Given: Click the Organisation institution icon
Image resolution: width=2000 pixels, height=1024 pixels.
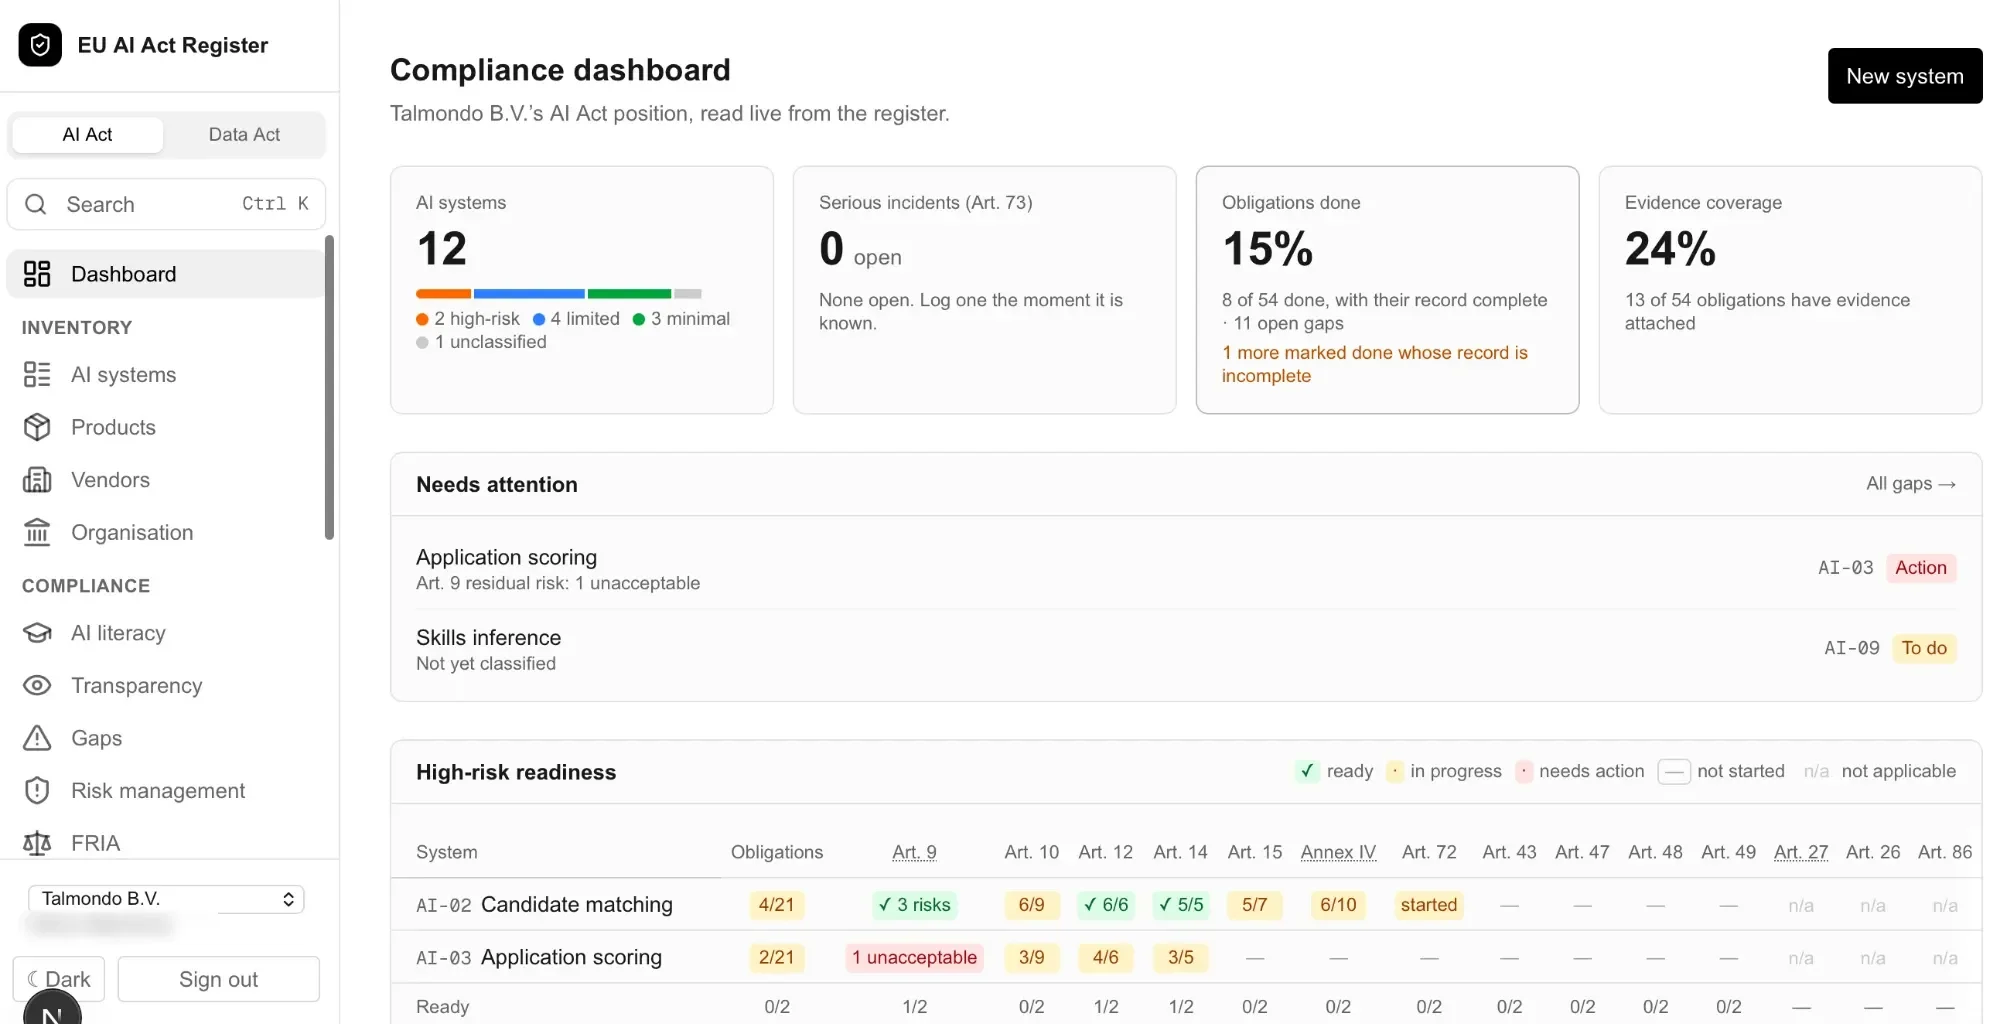Looking at the screenshot, I should [x=37, y=533].
